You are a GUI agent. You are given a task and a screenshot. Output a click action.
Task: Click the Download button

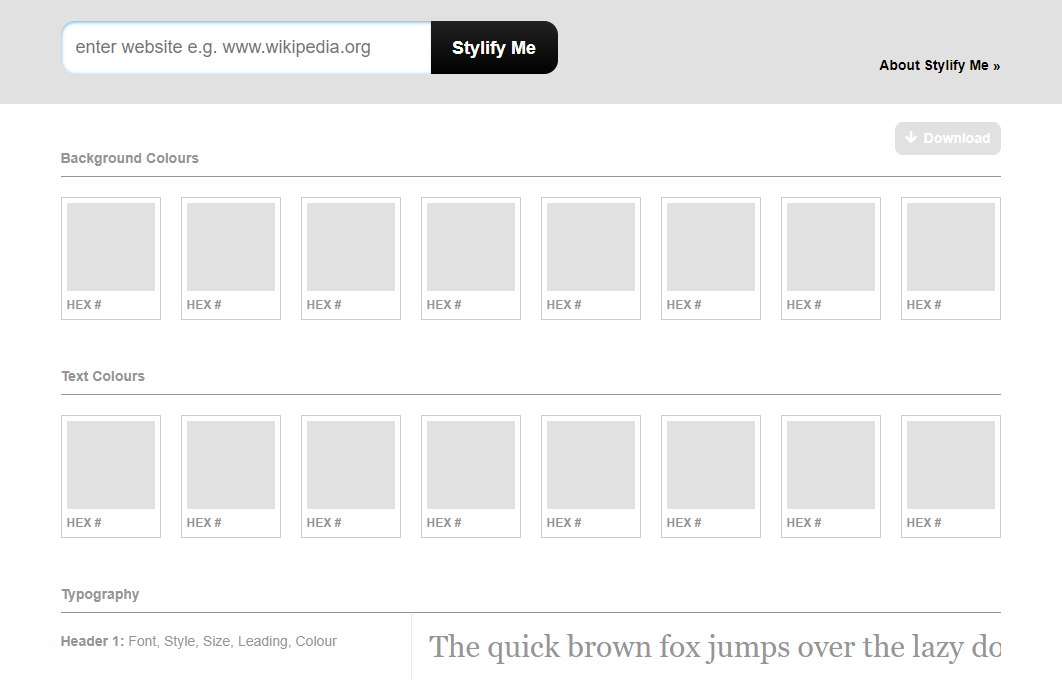tap(947, 139)
